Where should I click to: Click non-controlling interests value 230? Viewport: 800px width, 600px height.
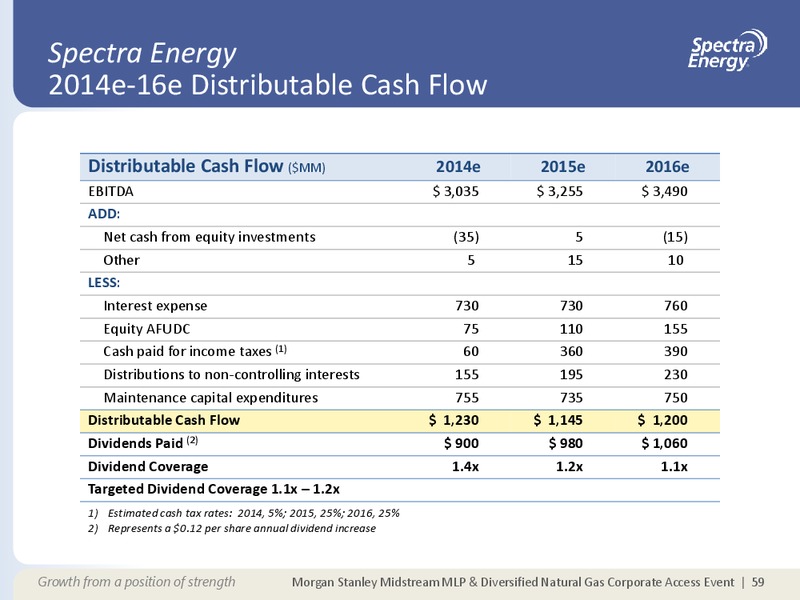tap(676, 374)
